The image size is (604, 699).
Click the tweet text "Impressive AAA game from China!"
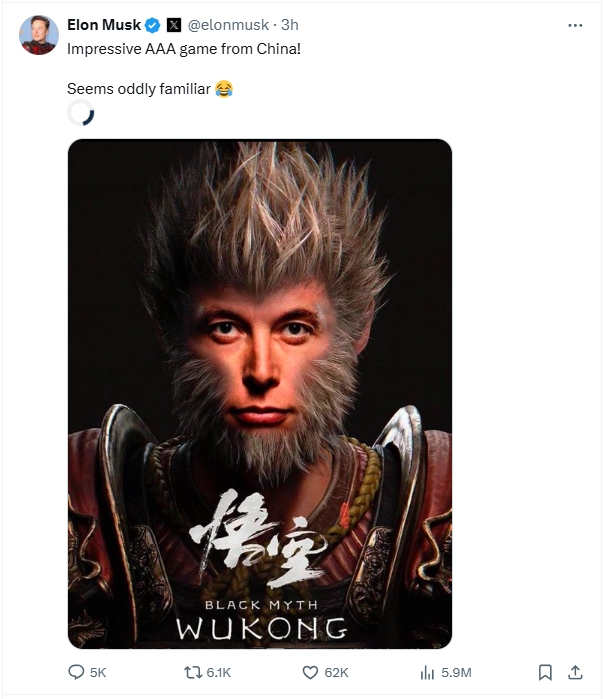click(x=184, y=49)
